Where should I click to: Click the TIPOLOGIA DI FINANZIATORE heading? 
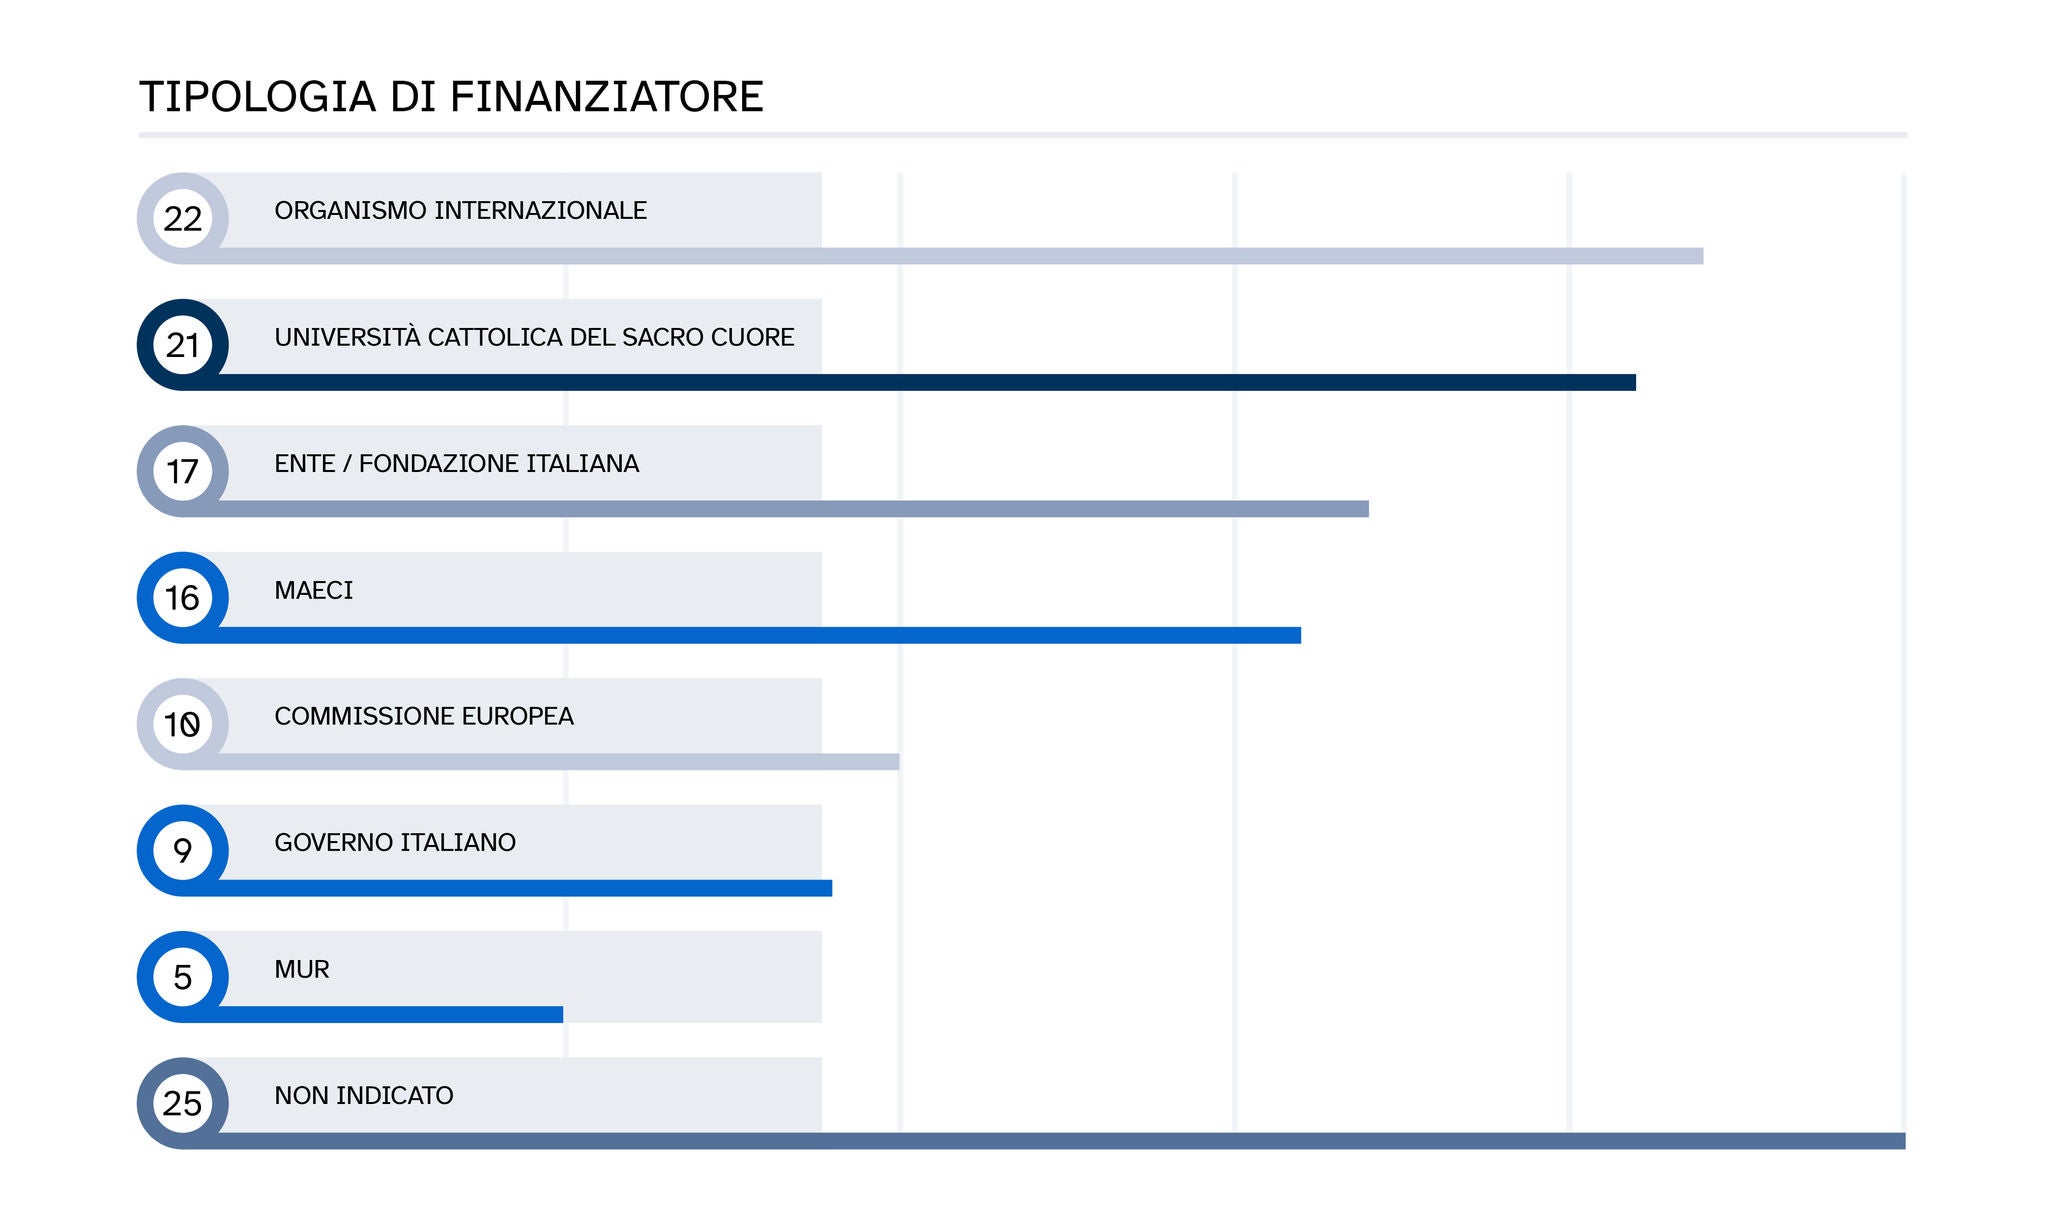[451, 97]
